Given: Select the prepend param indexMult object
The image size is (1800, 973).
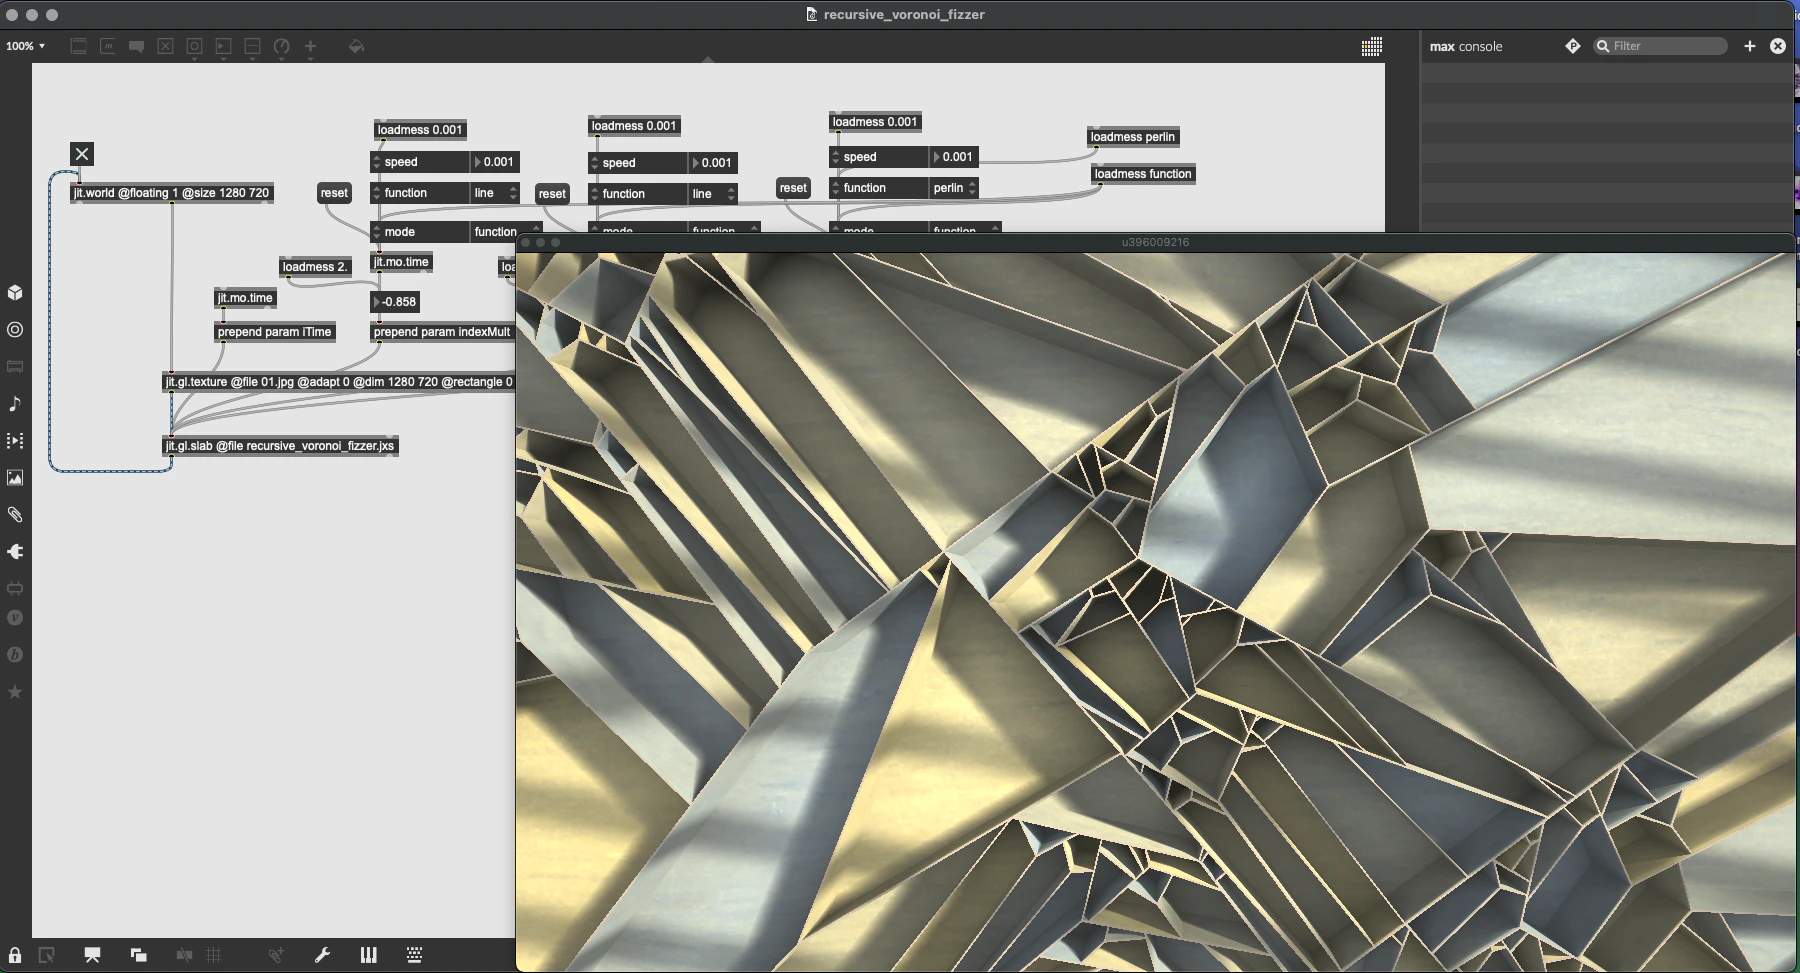Looking at the screenshot, I should pyautogui.click(x=442, y=332).
